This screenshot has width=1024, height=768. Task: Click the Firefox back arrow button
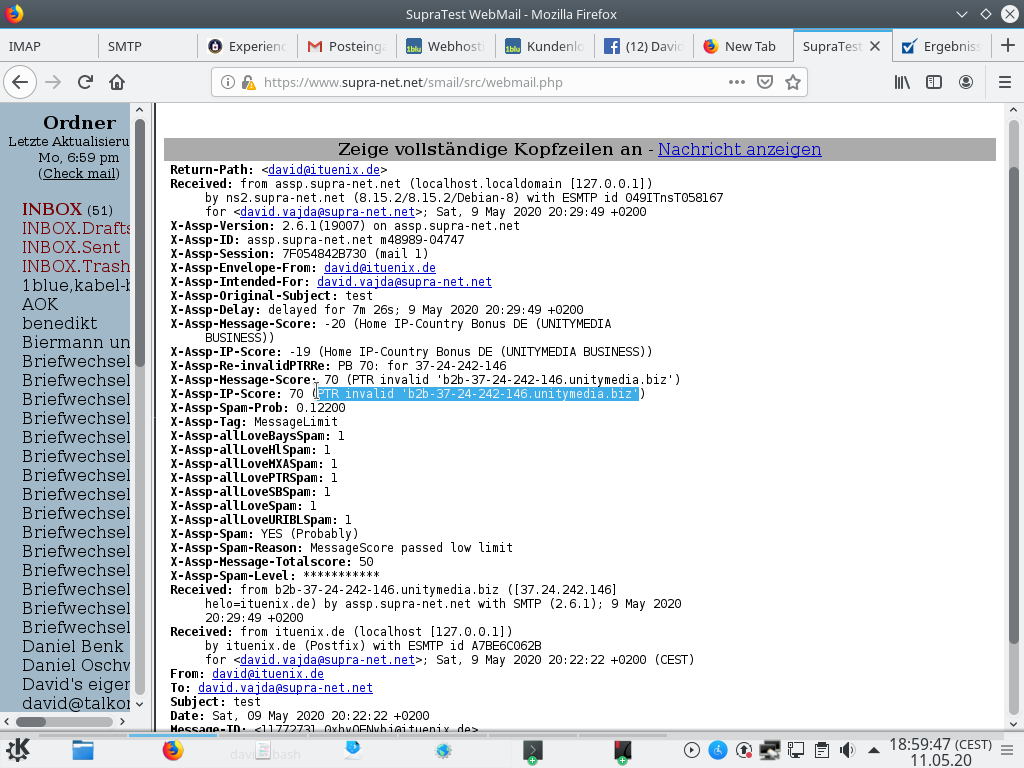pos(21,82)
